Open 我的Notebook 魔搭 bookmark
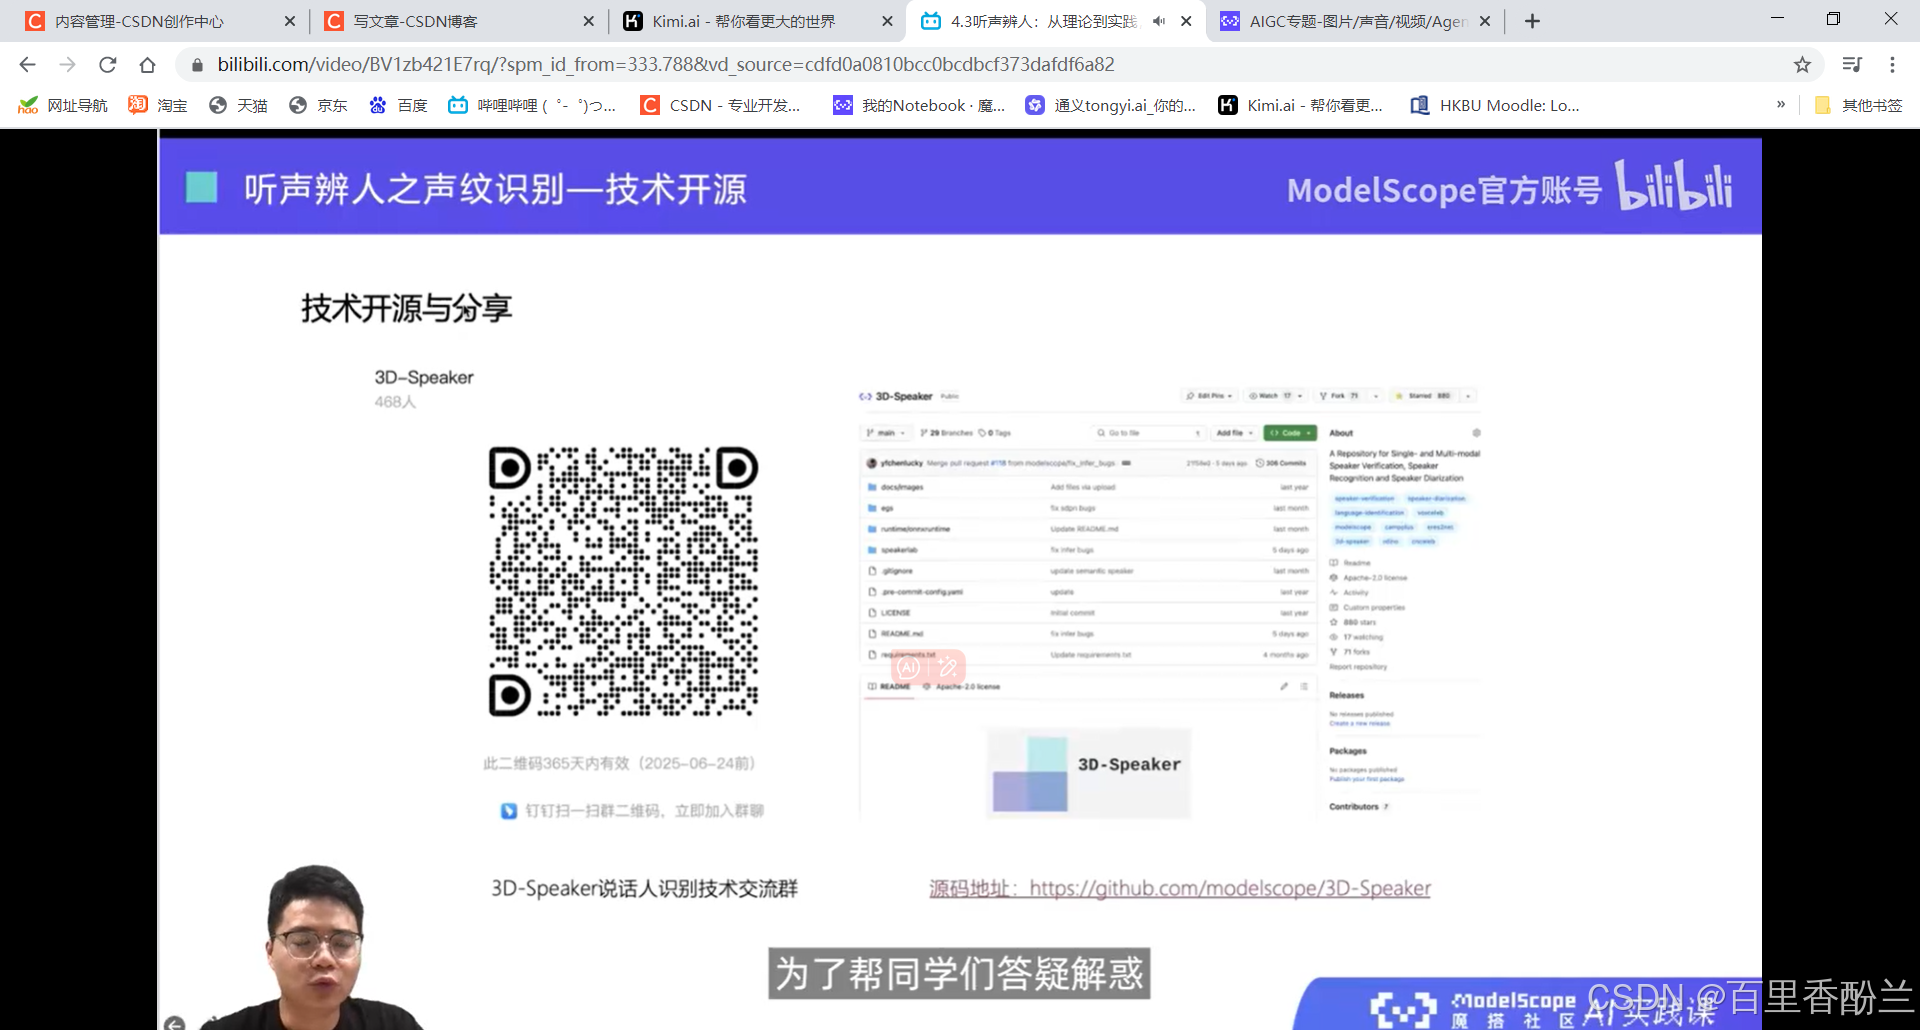The height and width of the screenshot is (1030, 1920). point(919,105)
